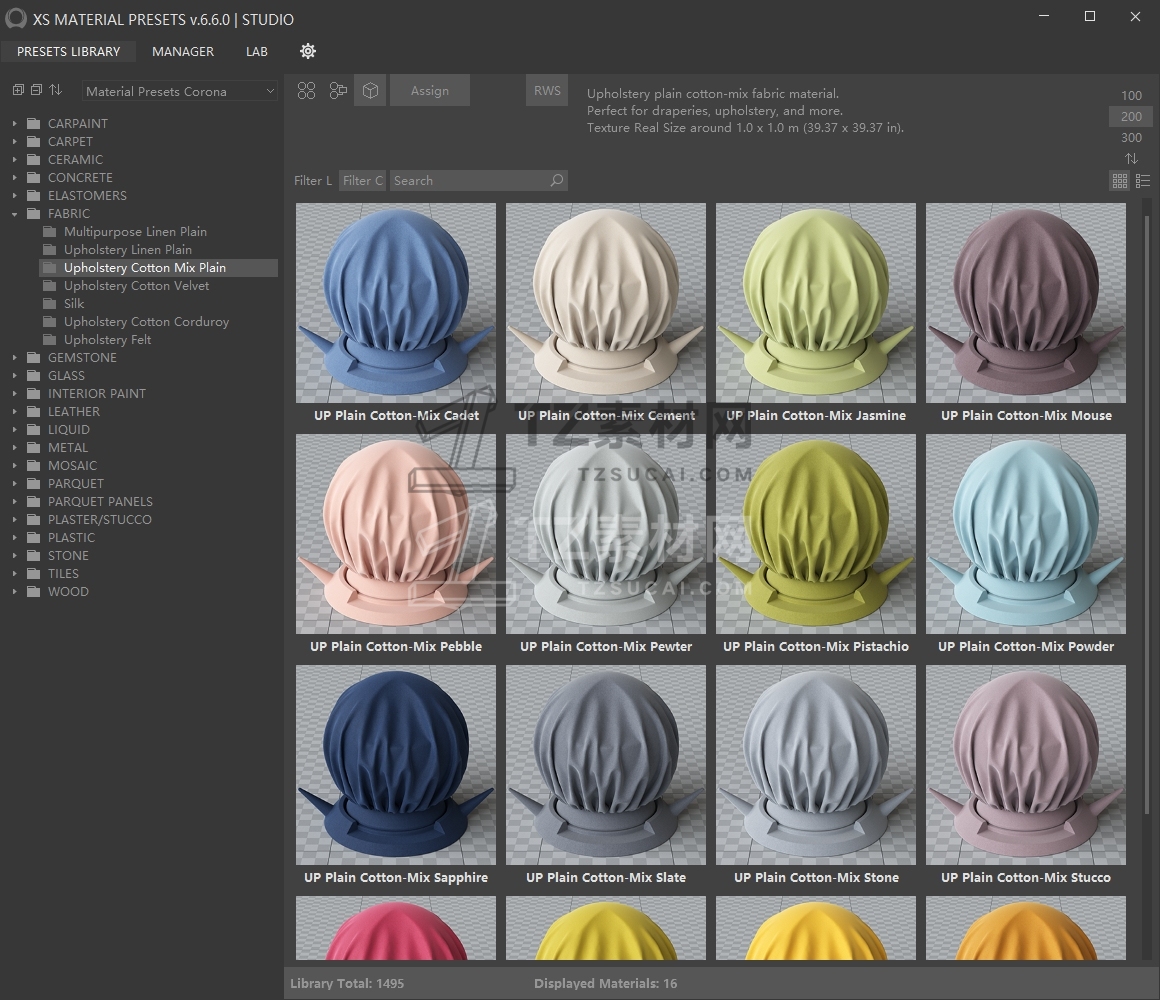This screenshot has width=1160, height=1000.
Task: Expand the STONE folder arrow
Action: pos(14,555)
